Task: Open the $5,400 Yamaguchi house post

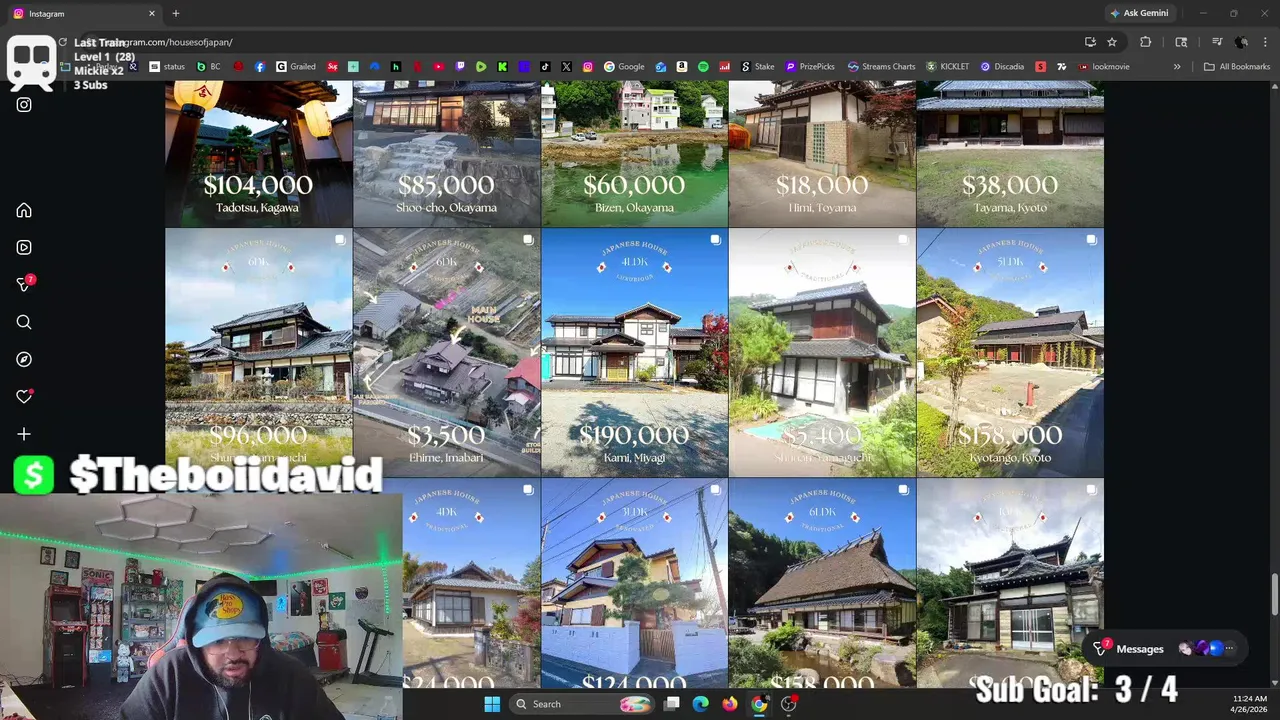Action: [822, 353]
